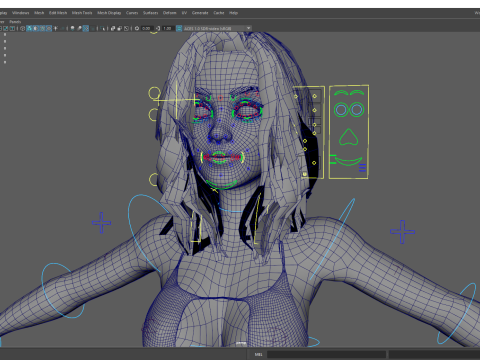Select top-right diamond slider handle in slider board
The image size is (480, 360).
tap(315, 96)
